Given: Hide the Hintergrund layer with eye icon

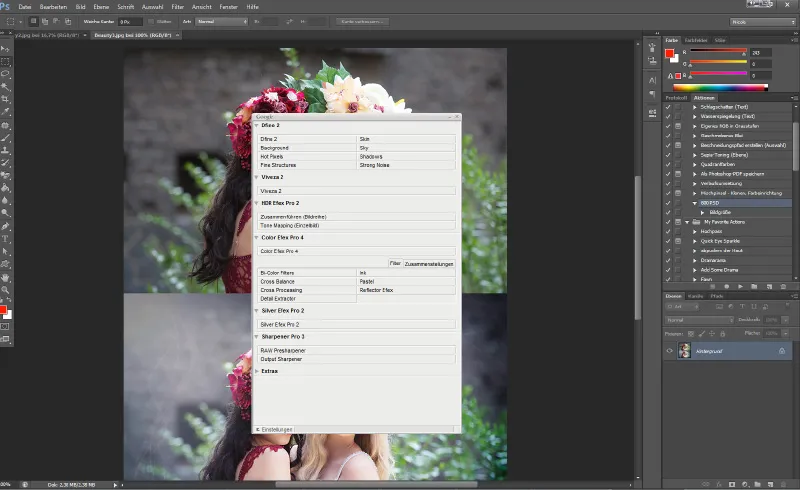Looking at the screenshot, I should pos(669,351).
